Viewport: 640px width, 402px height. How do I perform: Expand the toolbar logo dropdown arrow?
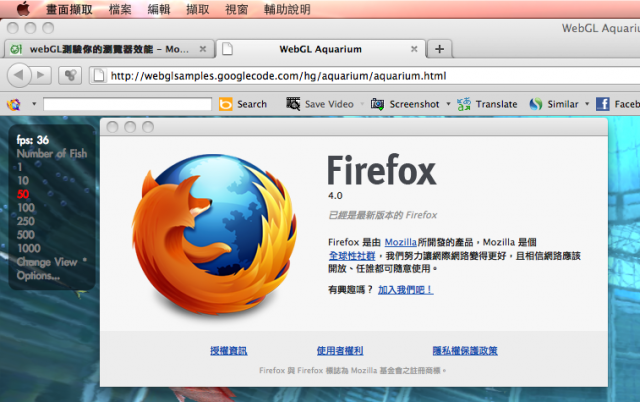coord(34,104)
